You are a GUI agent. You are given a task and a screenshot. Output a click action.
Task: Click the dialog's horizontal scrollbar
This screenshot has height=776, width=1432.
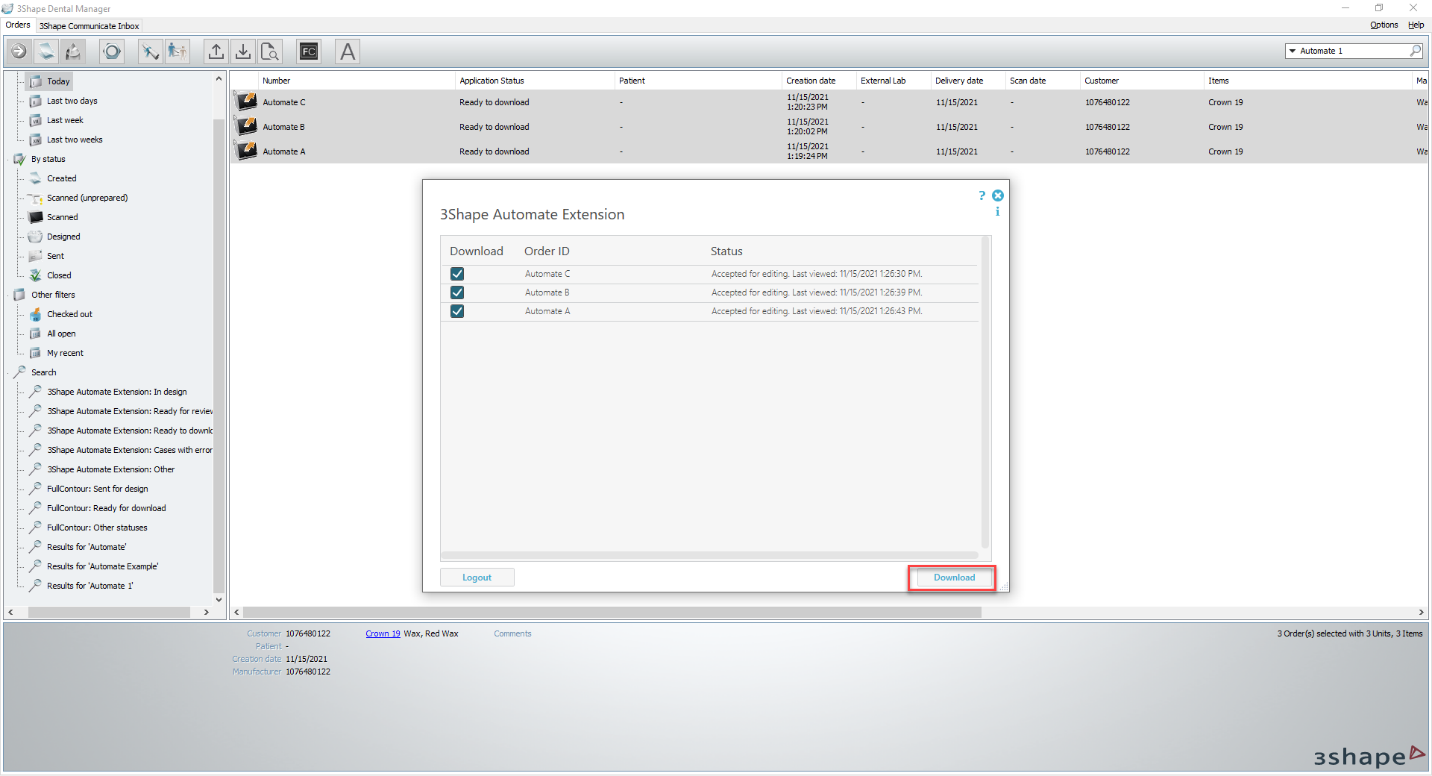tap(712, 555)
